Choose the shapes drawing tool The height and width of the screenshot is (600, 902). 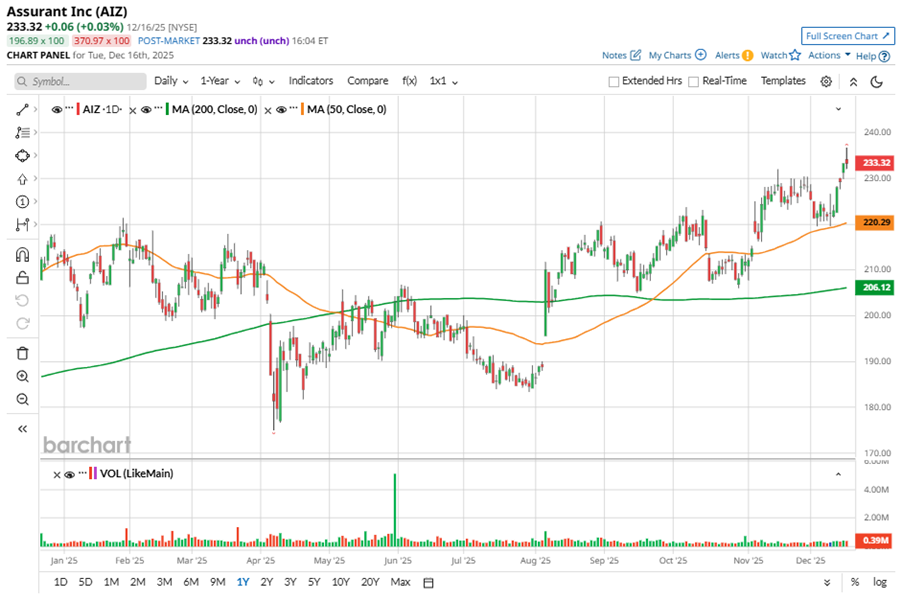click(x=22, y=155)
